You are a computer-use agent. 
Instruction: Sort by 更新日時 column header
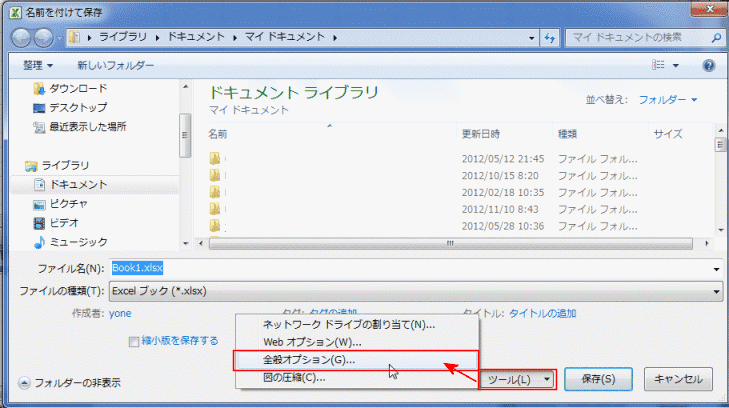coord(481,134)
